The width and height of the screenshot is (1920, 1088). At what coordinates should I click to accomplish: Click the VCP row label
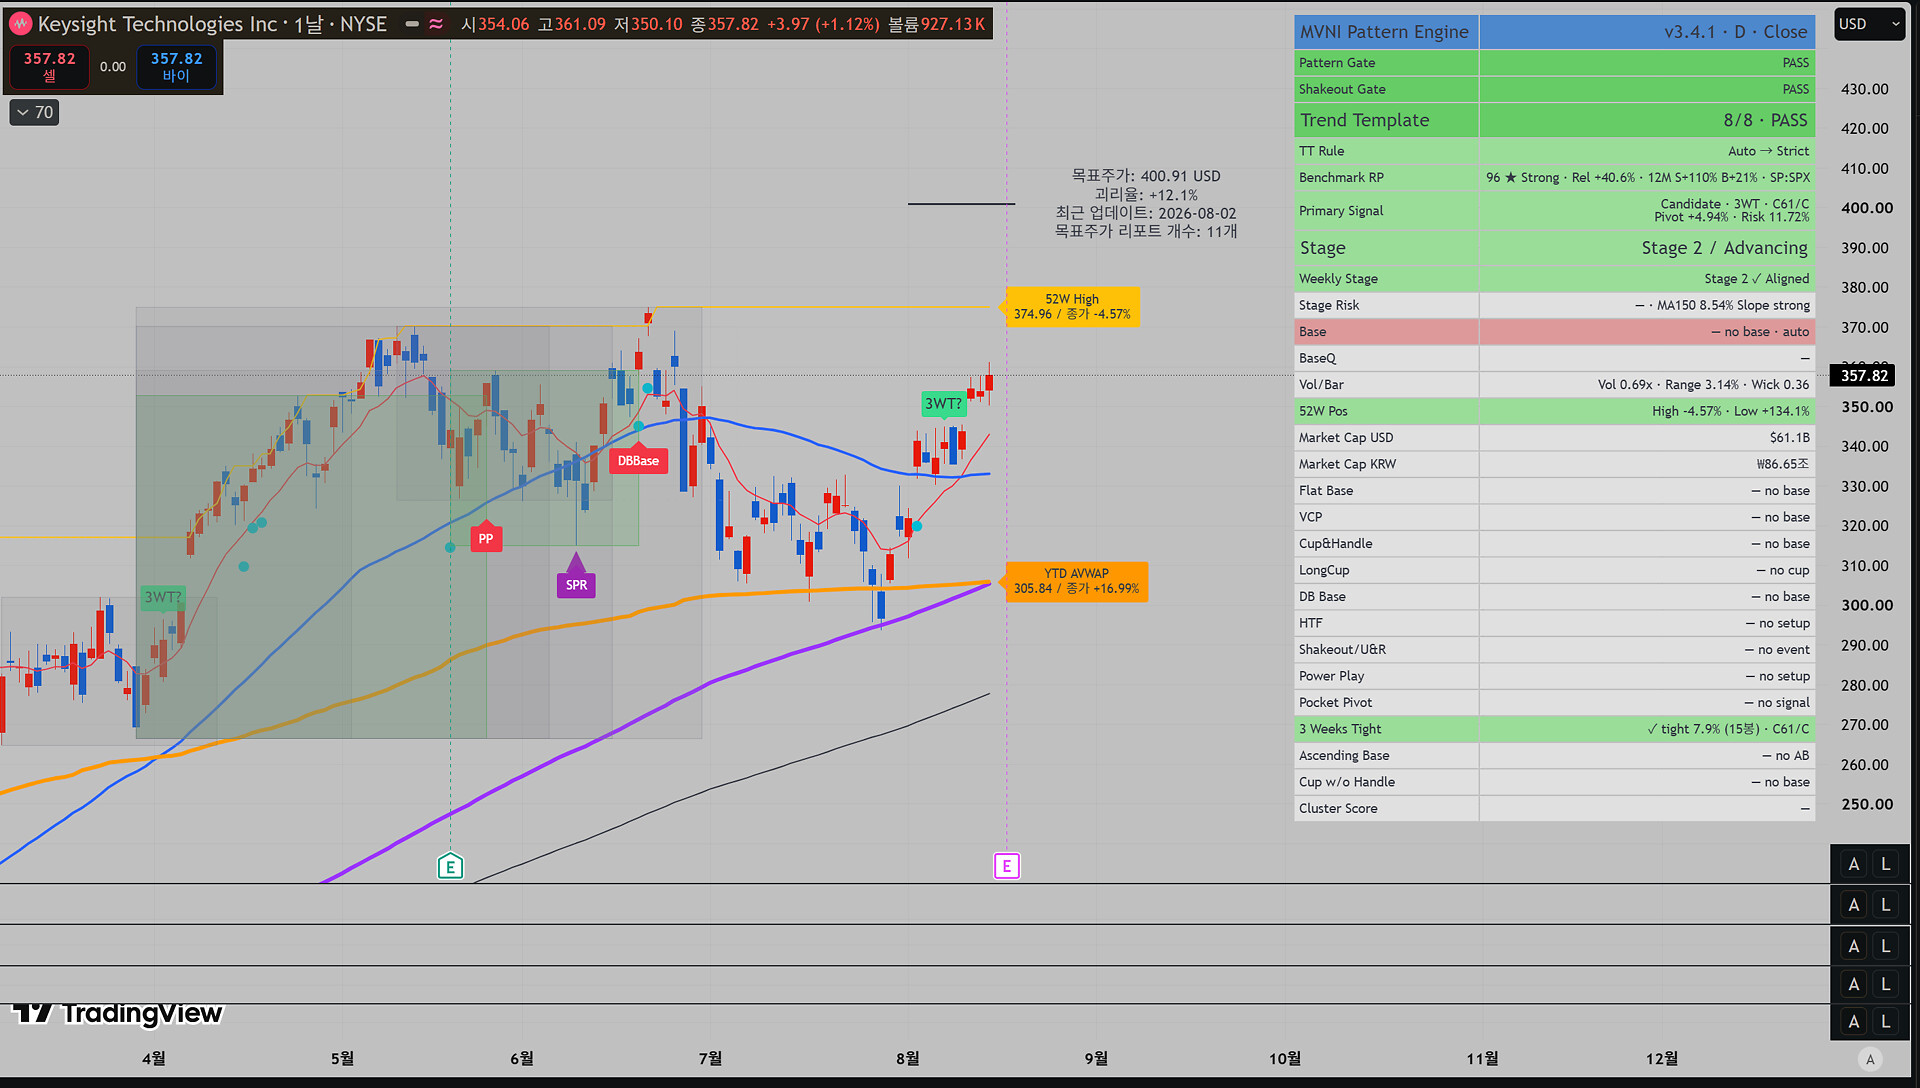(1310, 517)
